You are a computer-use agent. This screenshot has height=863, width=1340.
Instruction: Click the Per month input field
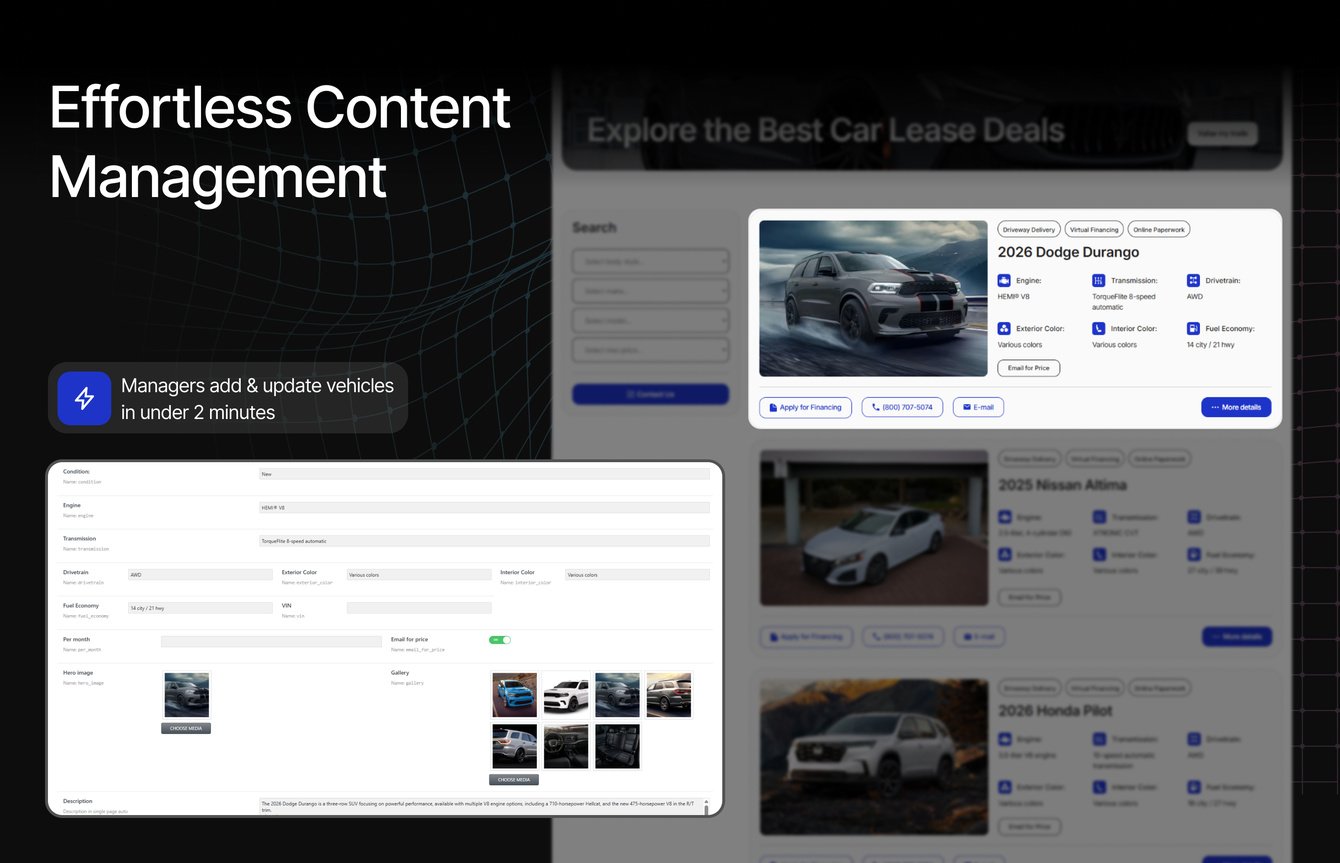271,642
